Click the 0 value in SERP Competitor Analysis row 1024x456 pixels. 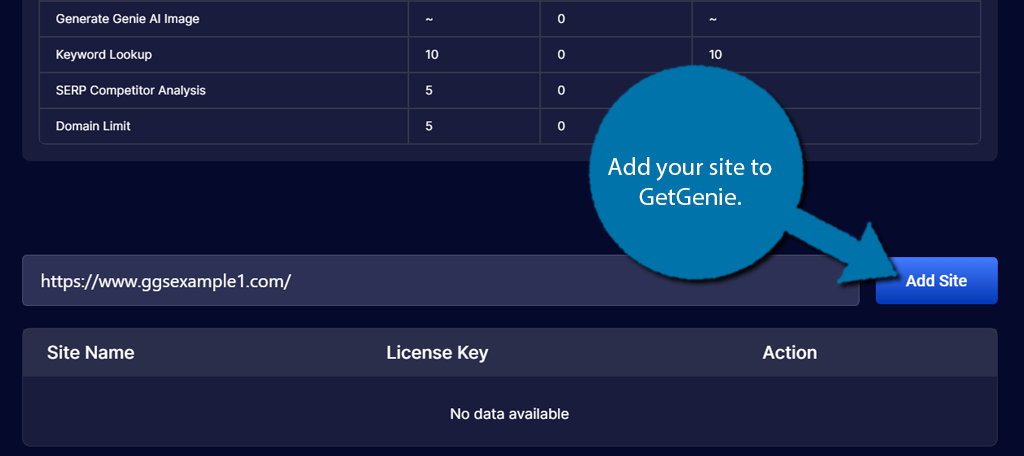(561, 90)
